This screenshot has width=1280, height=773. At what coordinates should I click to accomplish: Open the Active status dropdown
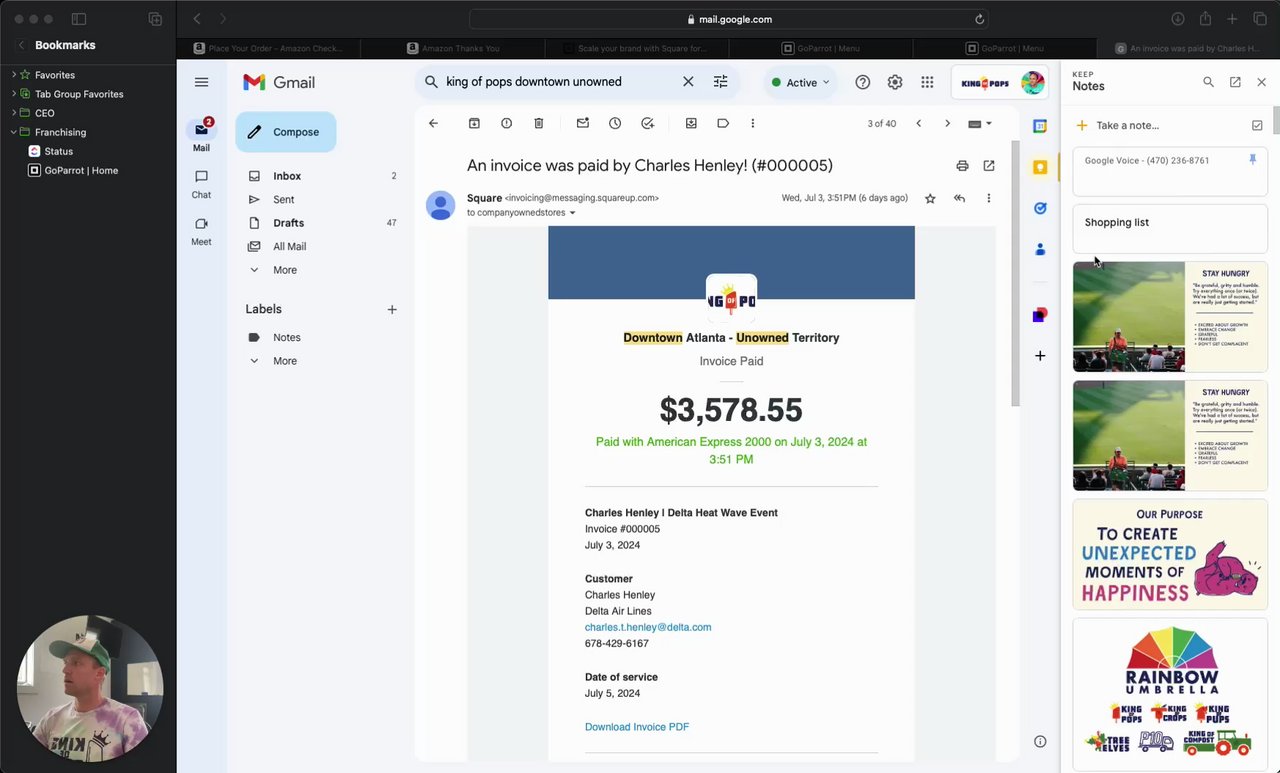[x=801, y=83]
